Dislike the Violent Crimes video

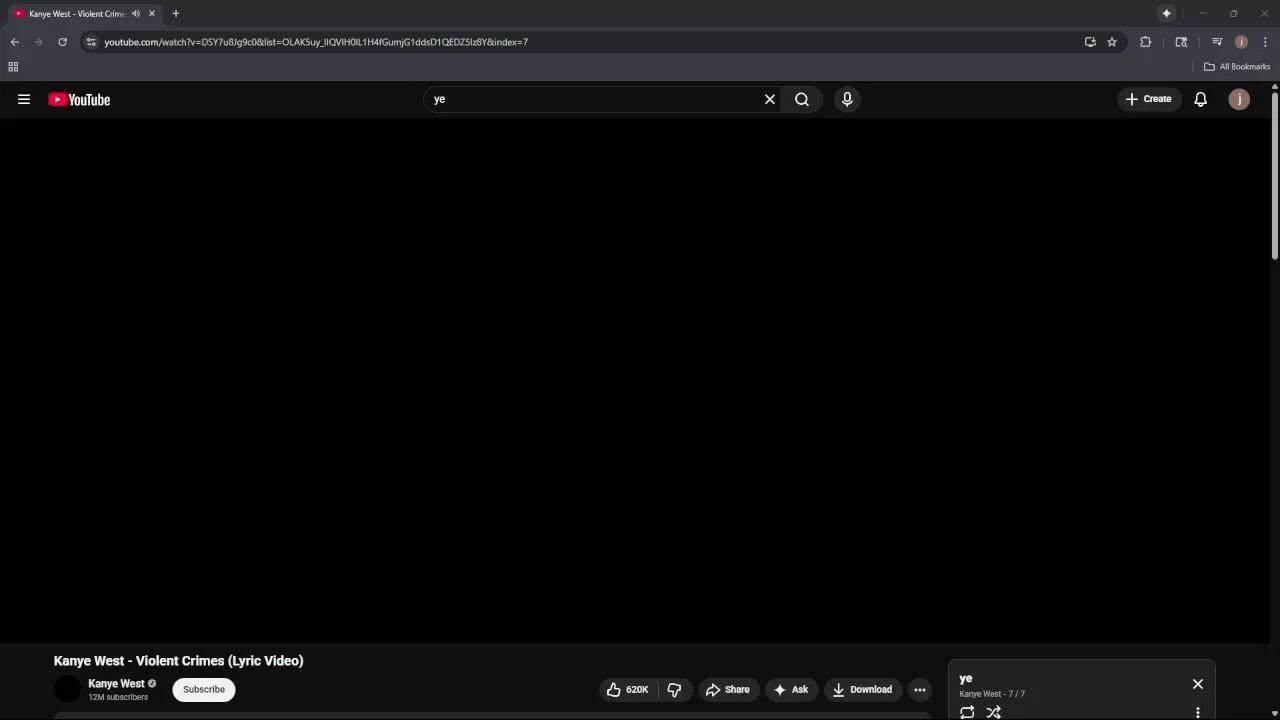(674, 689)
